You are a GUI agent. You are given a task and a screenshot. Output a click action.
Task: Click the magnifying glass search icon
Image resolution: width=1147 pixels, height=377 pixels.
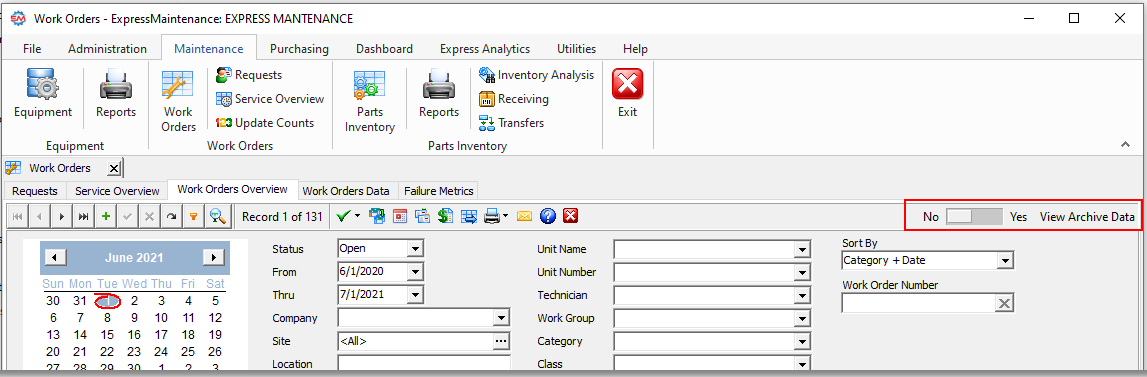pyautogui.click(x=217, y=217)
